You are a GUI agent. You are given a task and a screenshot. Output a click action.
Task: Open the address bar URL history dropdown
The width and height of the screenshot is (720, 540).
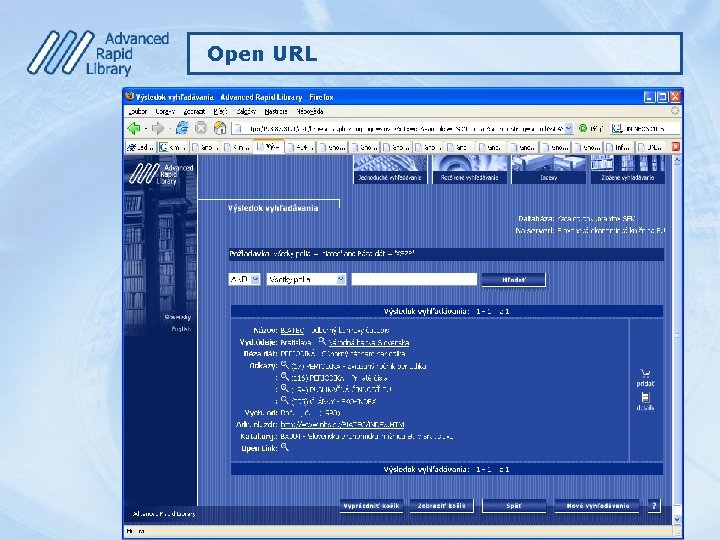pos(568,128)
